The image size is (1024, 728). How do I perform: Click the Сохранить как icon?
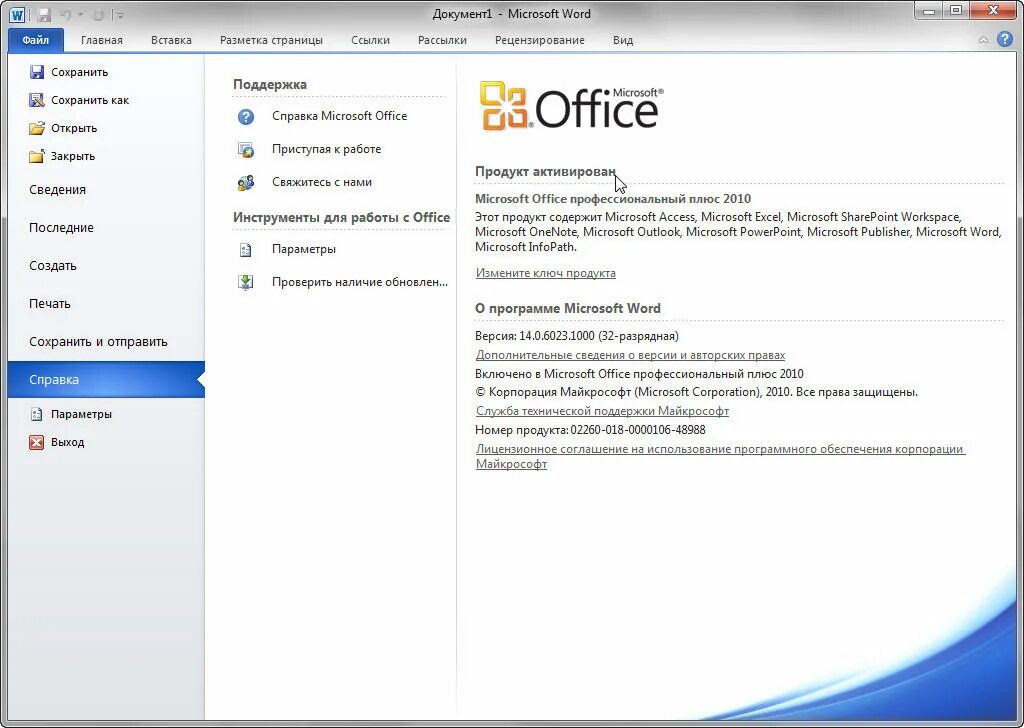37,100
